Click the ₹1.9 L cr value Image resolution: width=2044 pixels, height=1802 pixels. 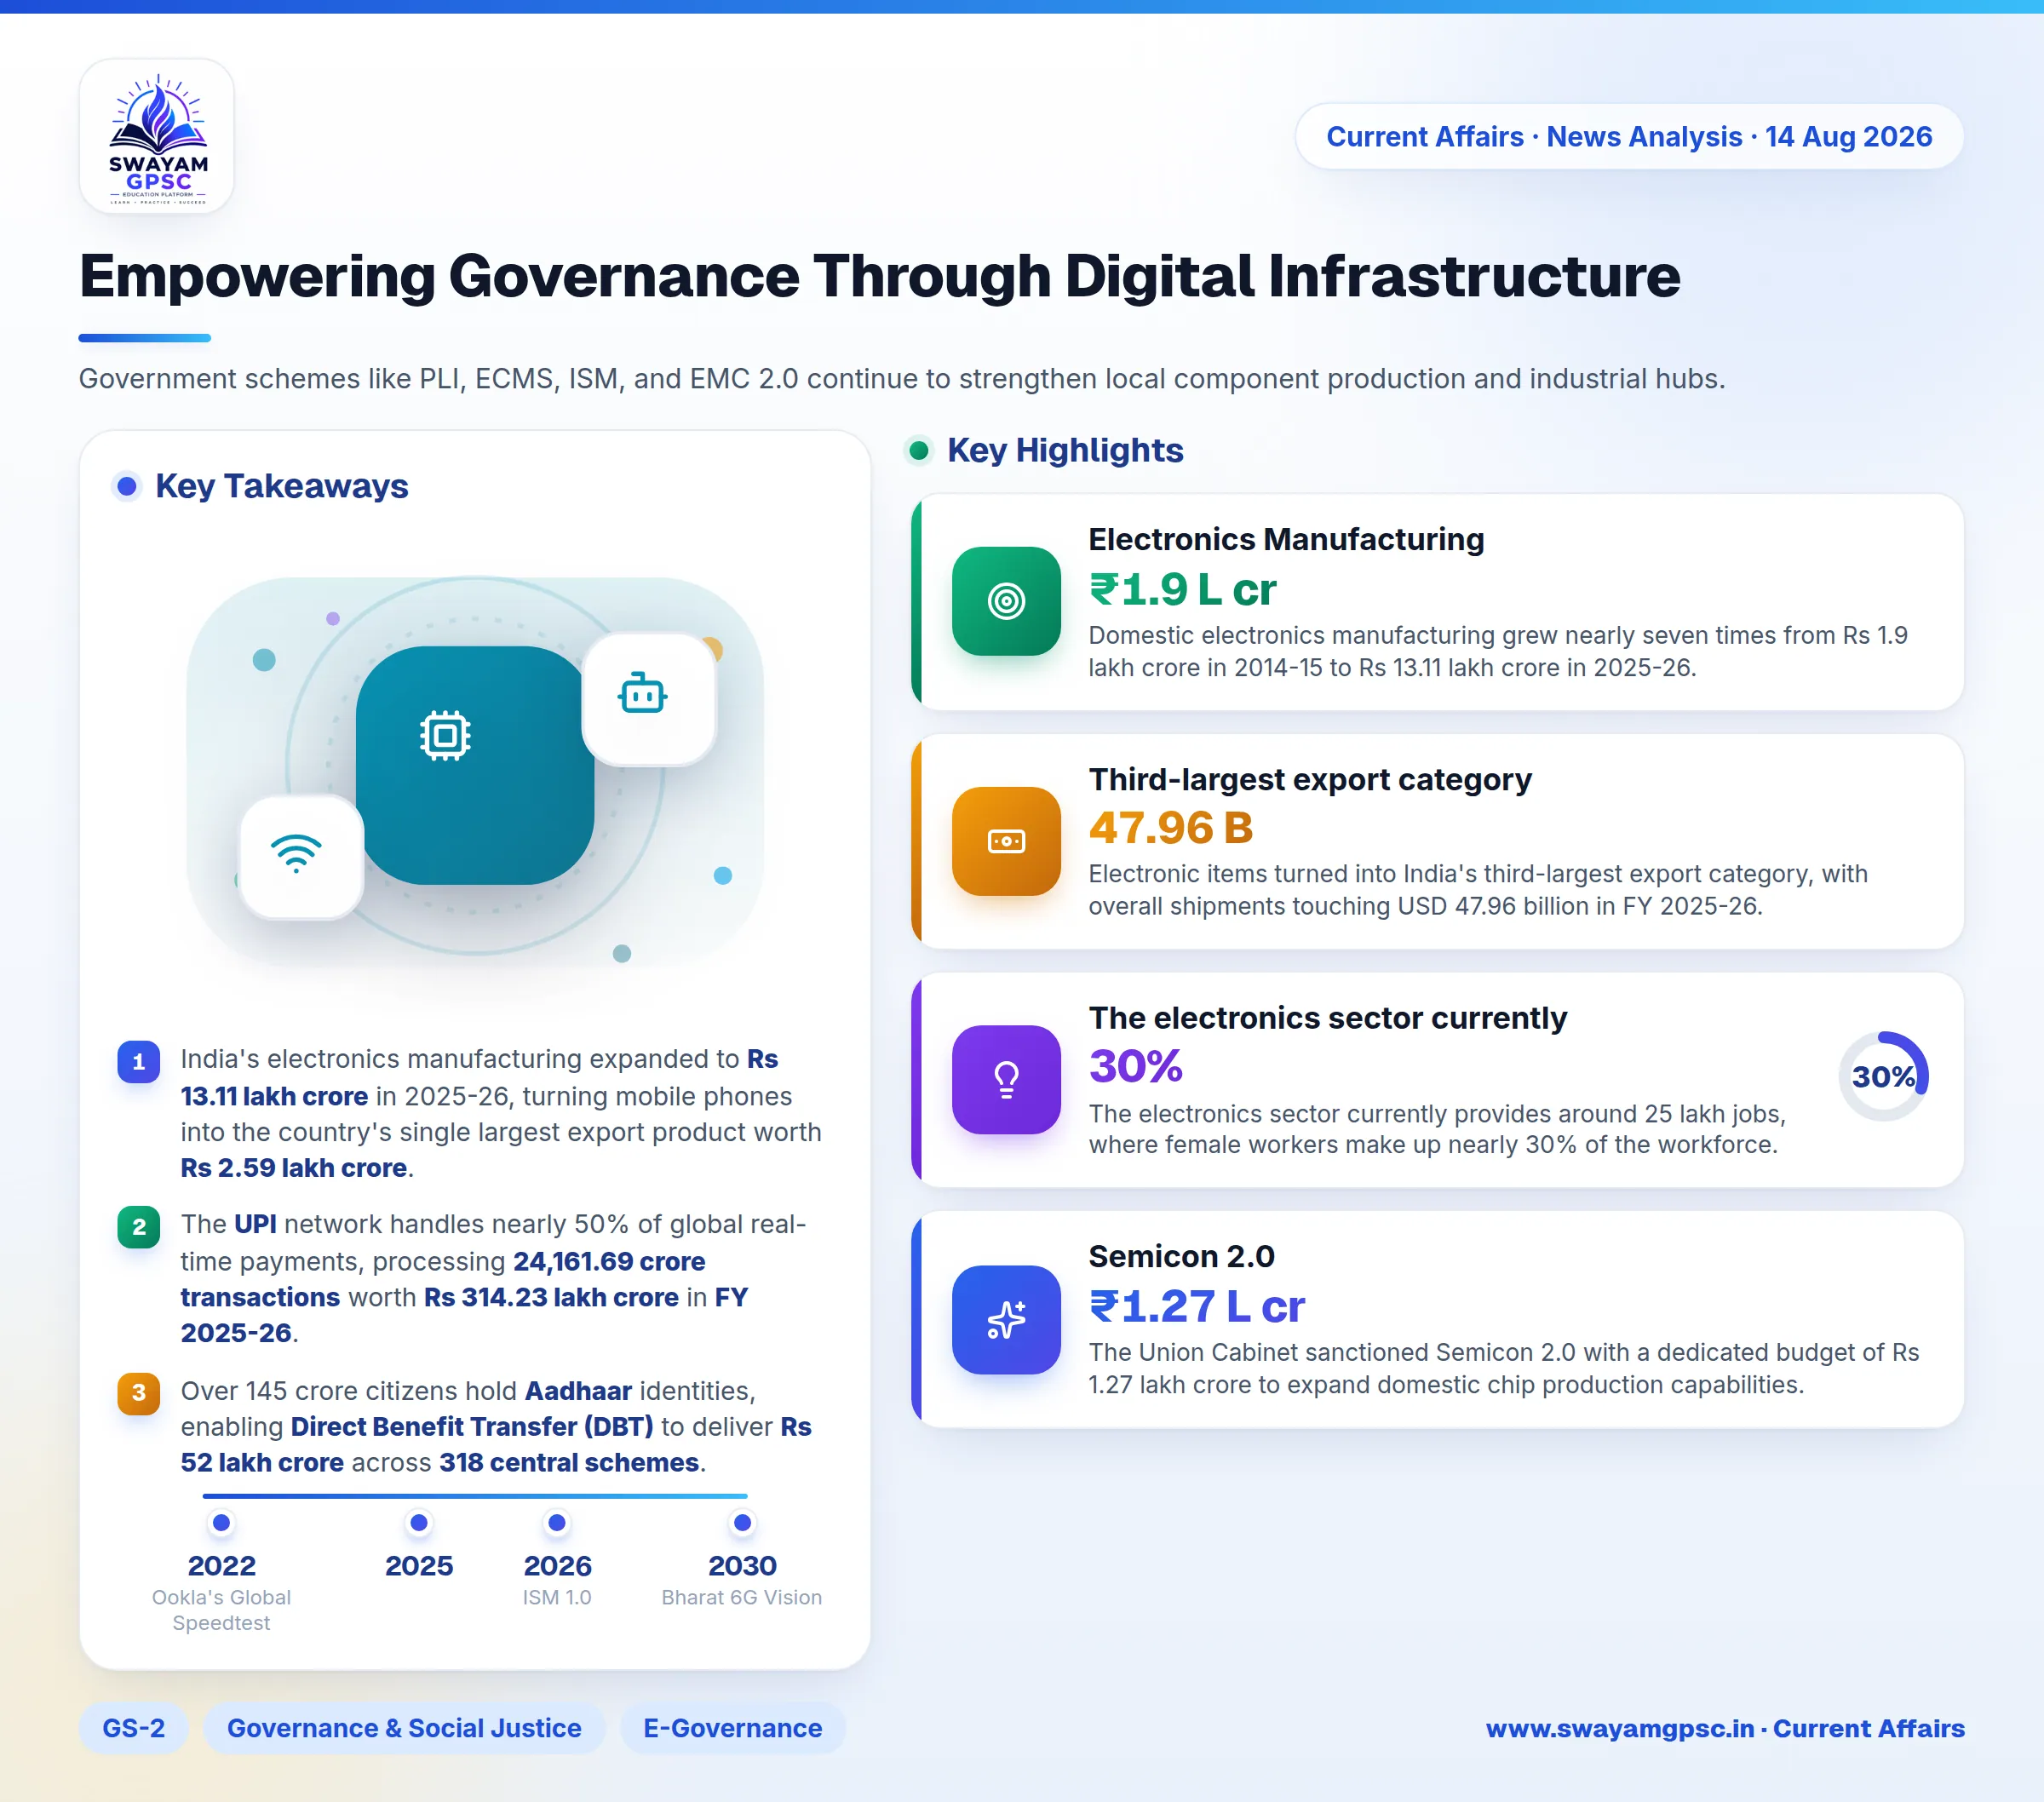click(1183, 589)
